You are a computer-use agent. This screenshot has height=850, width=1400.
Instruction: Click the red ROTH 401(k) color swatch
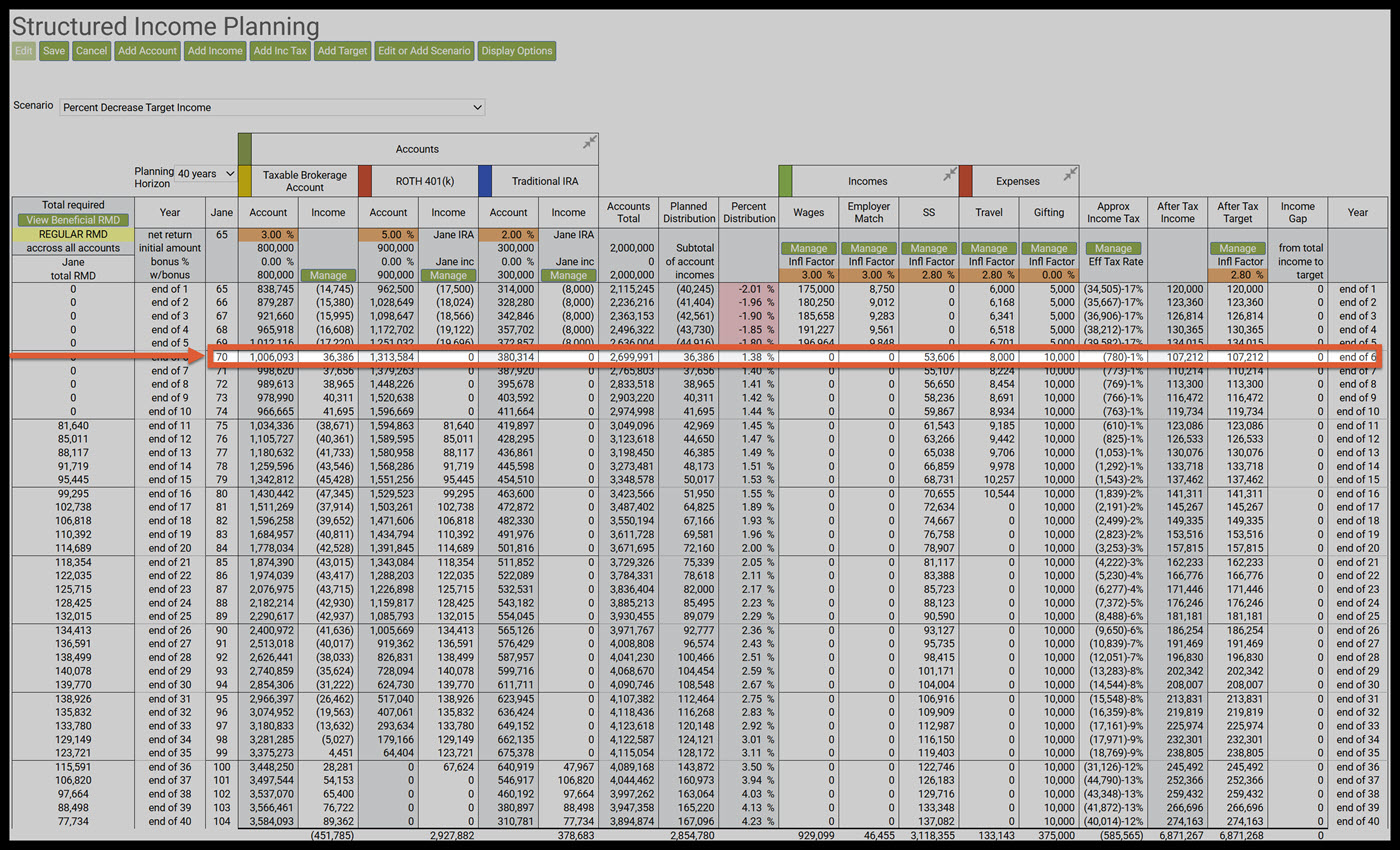click(365, 181)
